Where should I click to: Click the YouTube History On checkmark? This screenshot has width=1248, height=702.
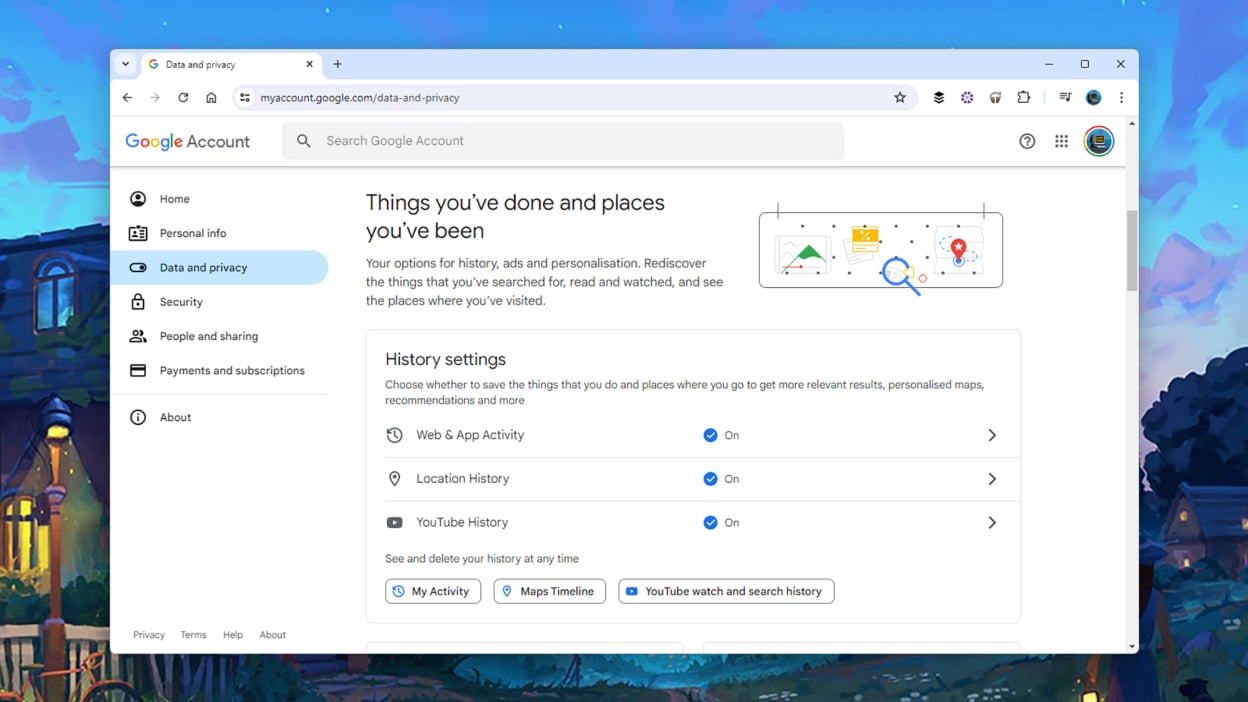(x=710, y=523)
